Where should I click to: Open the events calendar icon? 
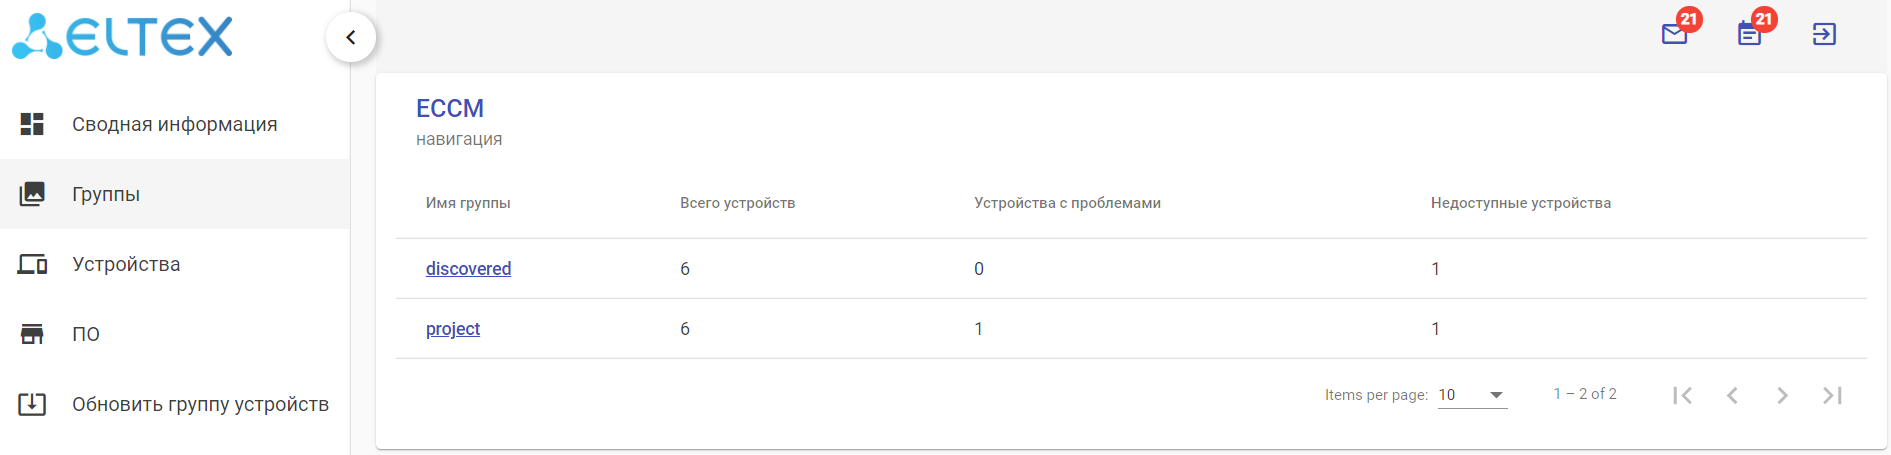1749,34
